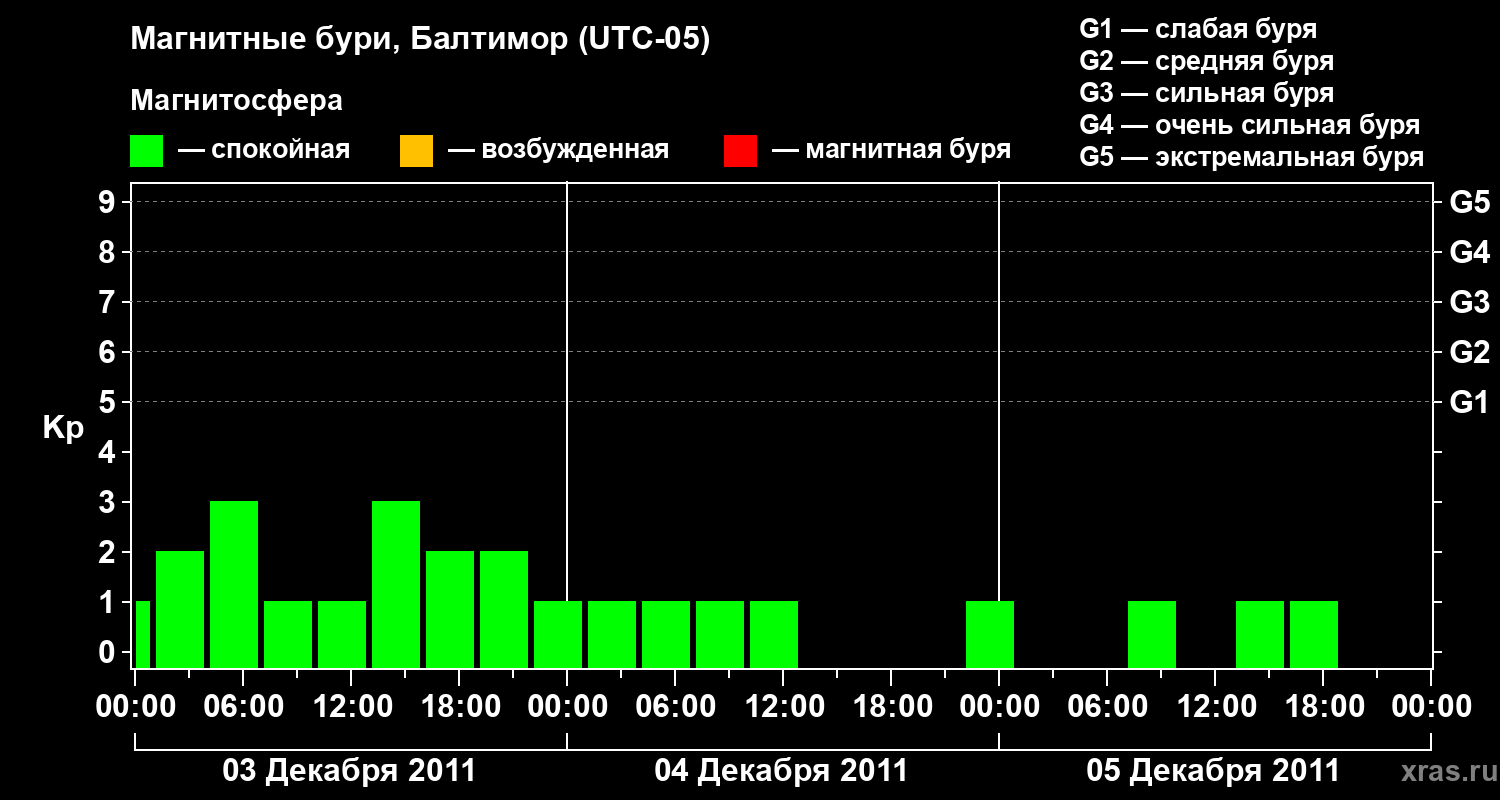Click the Kp 1 bar 10:00–13:00 on 03 Декабря

point(342,634)
